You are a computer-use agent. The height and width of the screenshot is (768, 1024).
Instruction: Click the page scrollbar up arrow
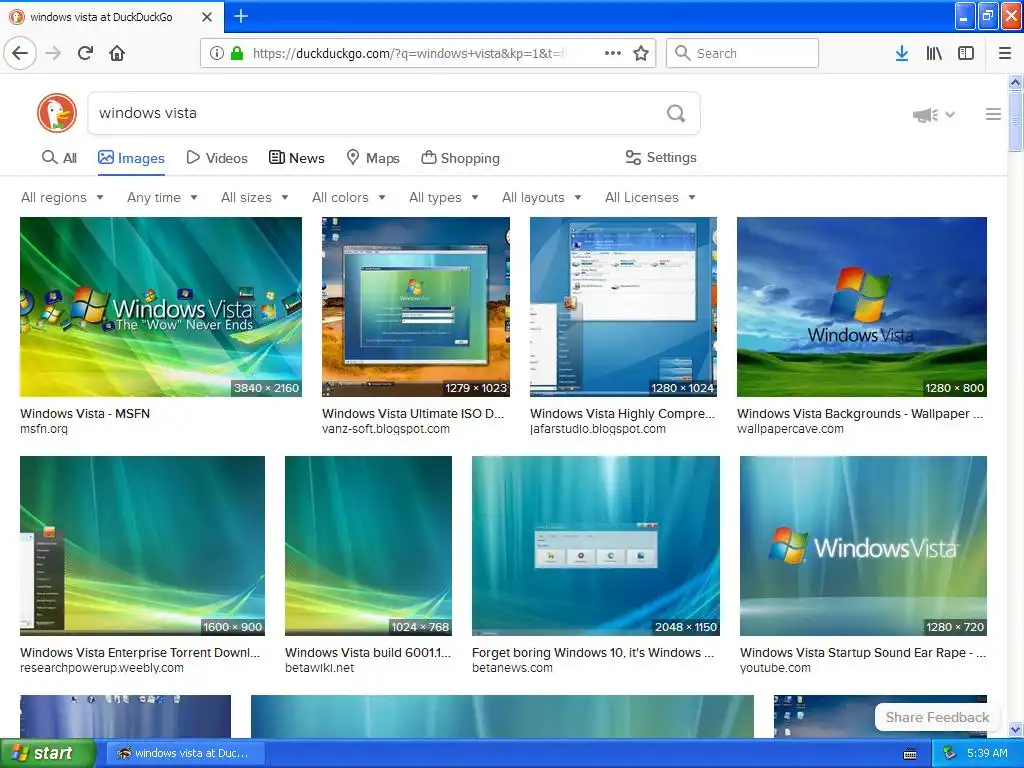coord(1015,83)
